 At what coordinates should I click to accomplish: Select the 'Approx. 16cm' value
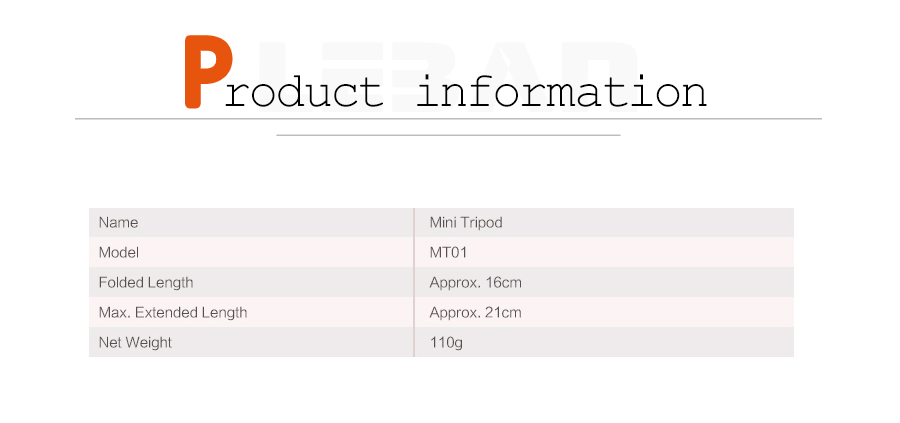tap(475, 282)
